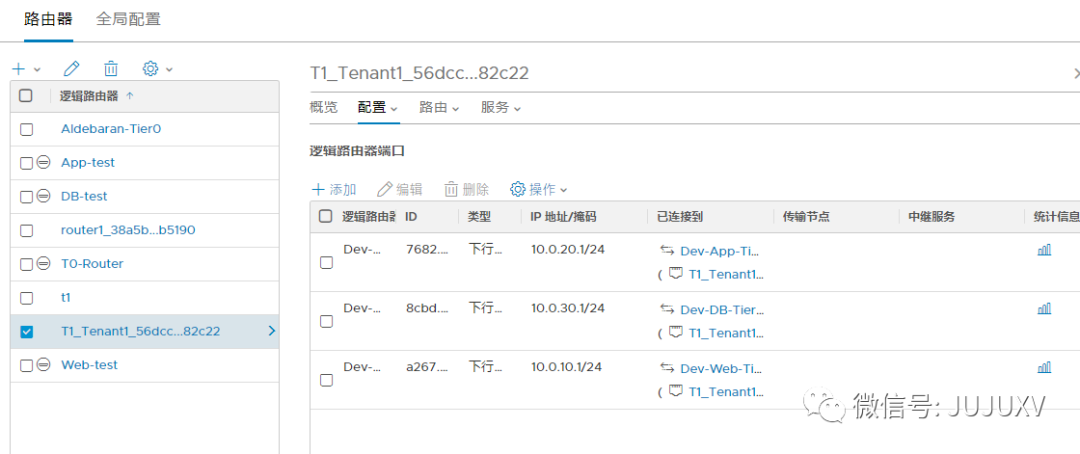Check the Aldebaran-Tier0 router checkbox
The image size is (1080, 454).
(27, 129)
